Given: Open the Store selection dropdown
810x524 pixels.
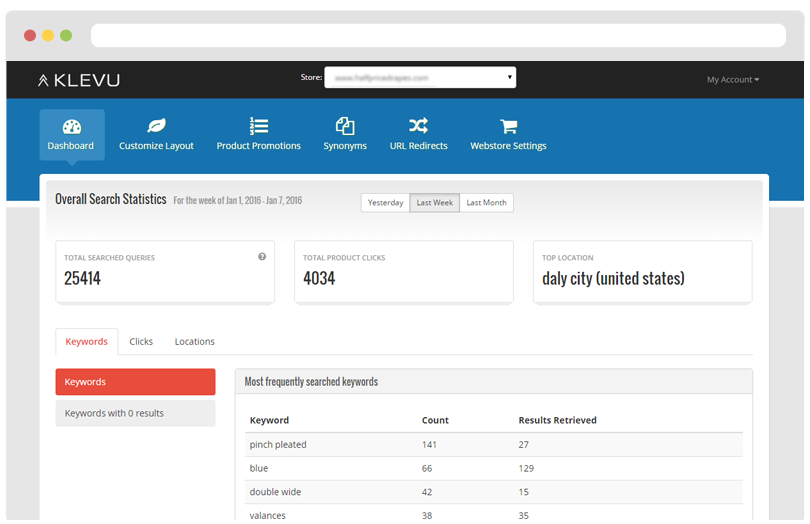Looking at the screenshot, I should [420, 78].
